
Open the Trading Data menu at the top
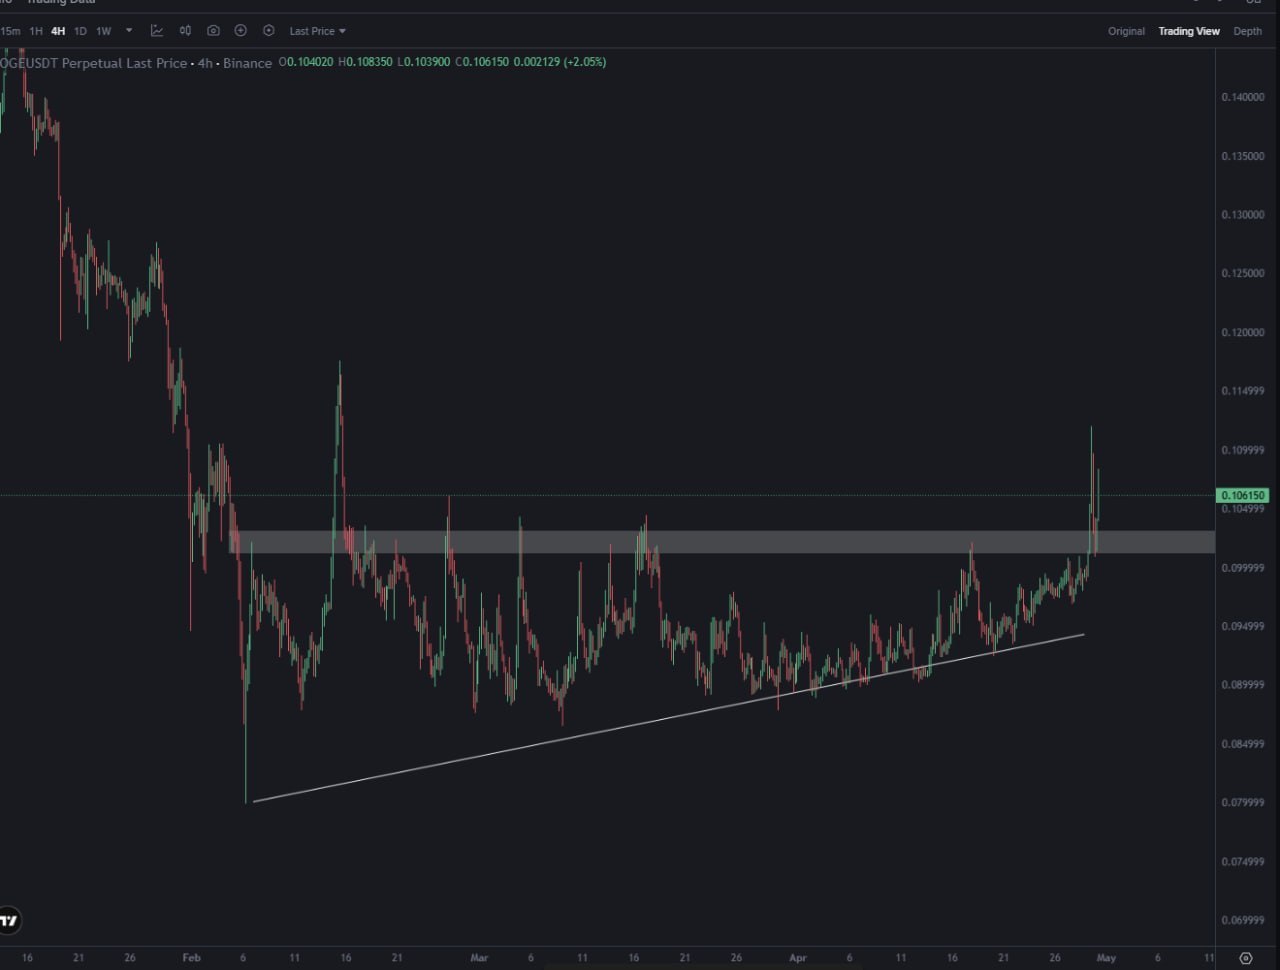(62, 2)
